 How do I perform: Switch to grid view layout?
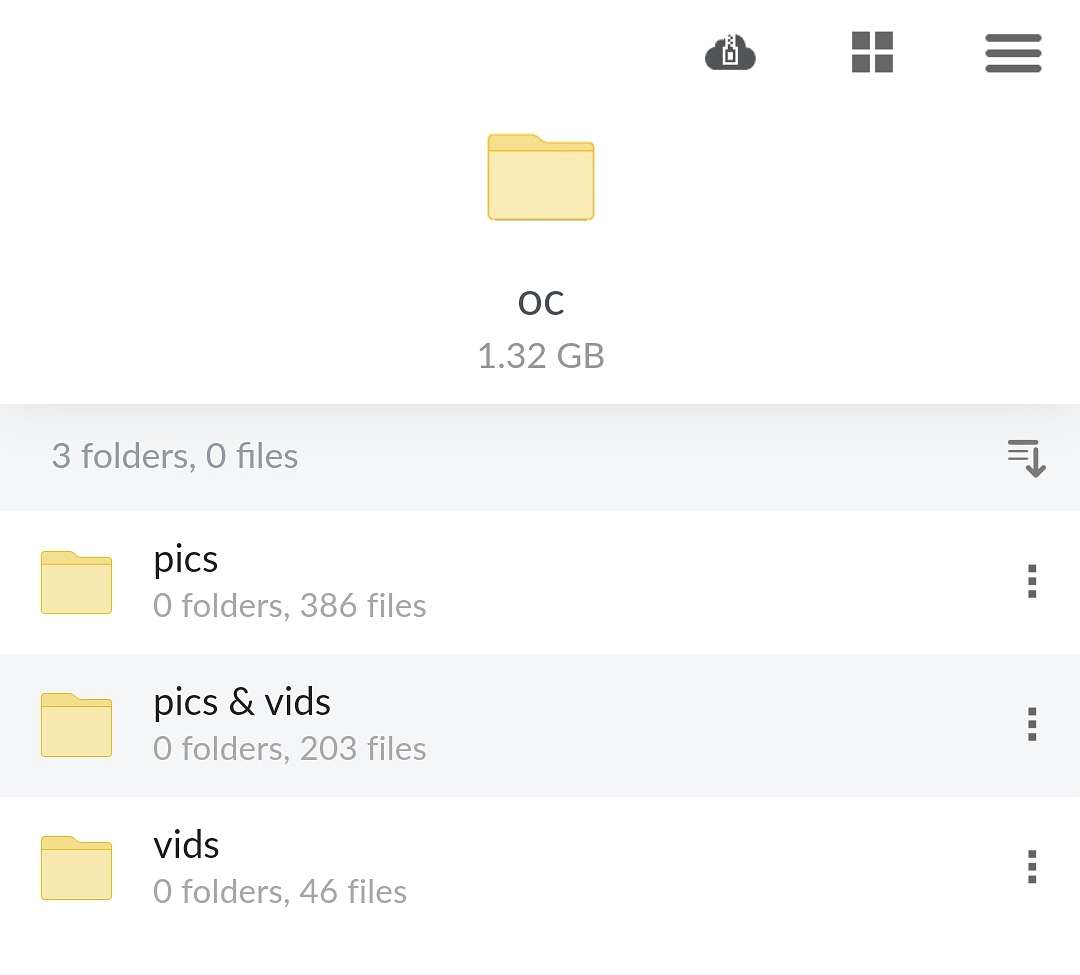pyautogui.click(x=872, y=52)
